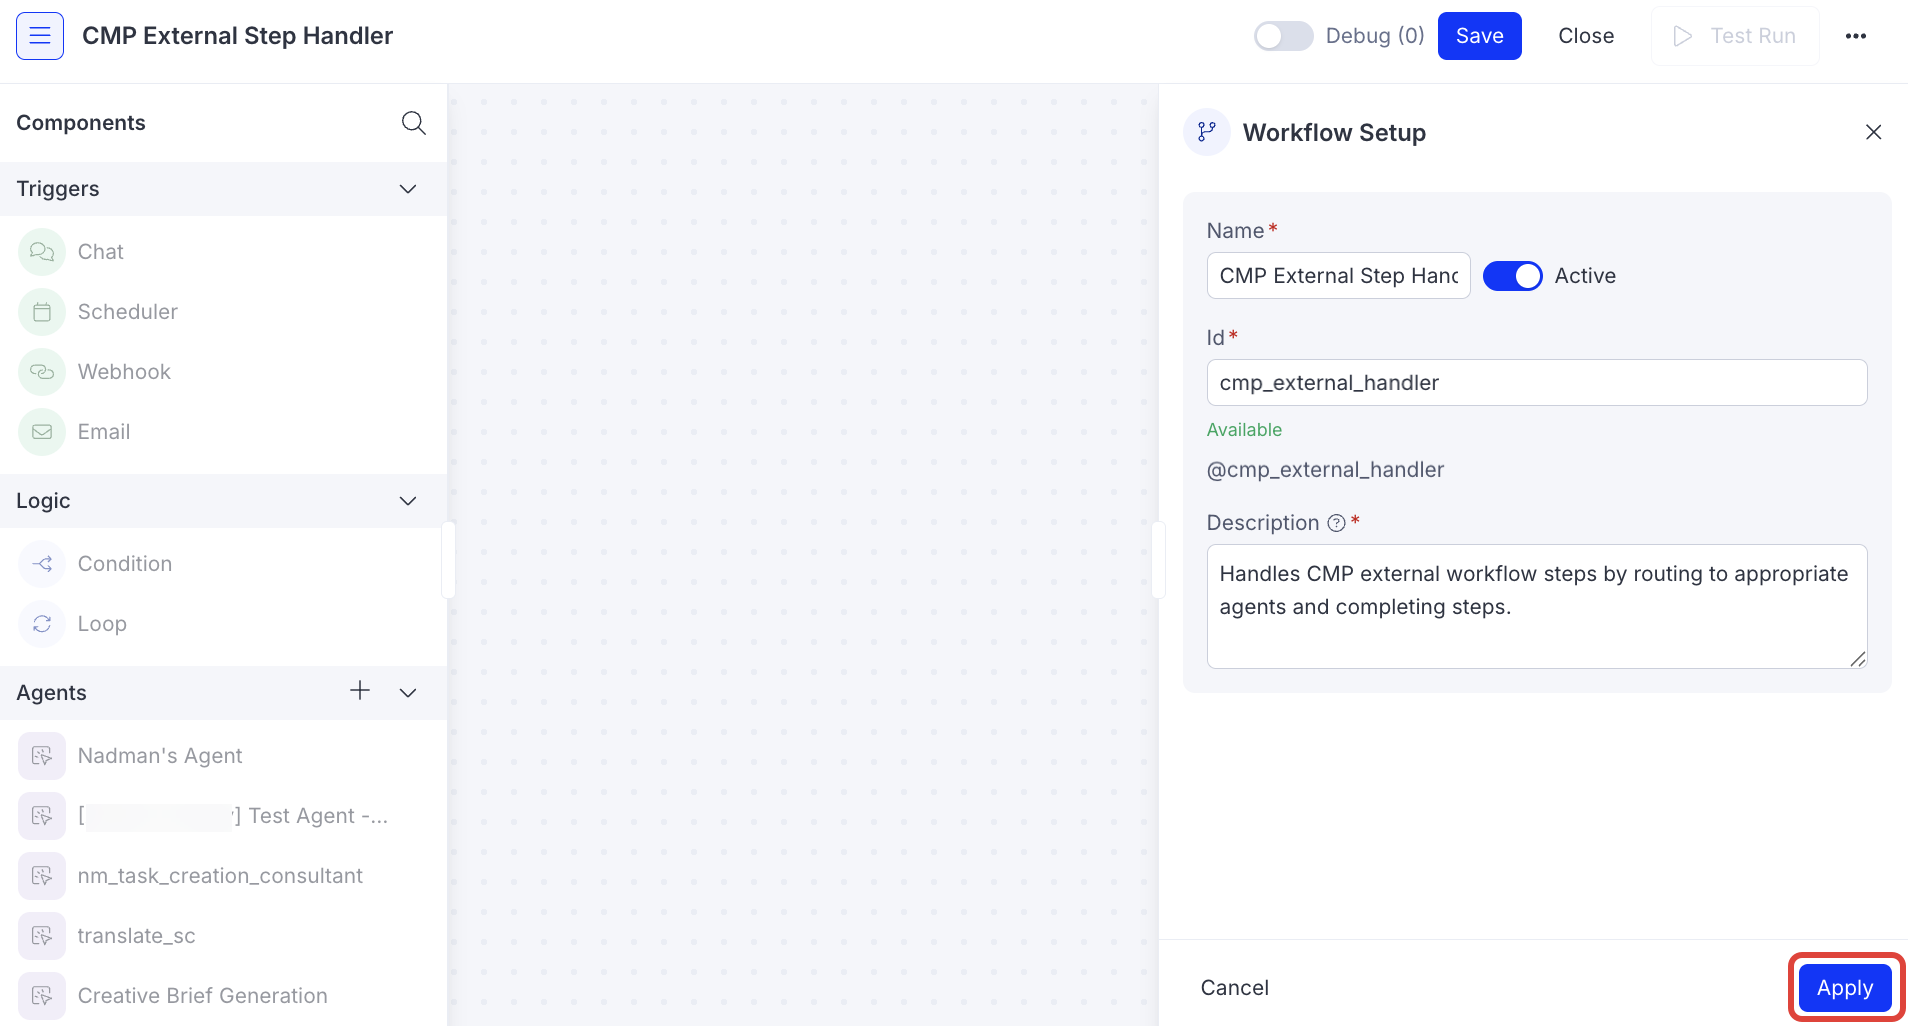Open the hamburger menu top left

coord(39,35)
